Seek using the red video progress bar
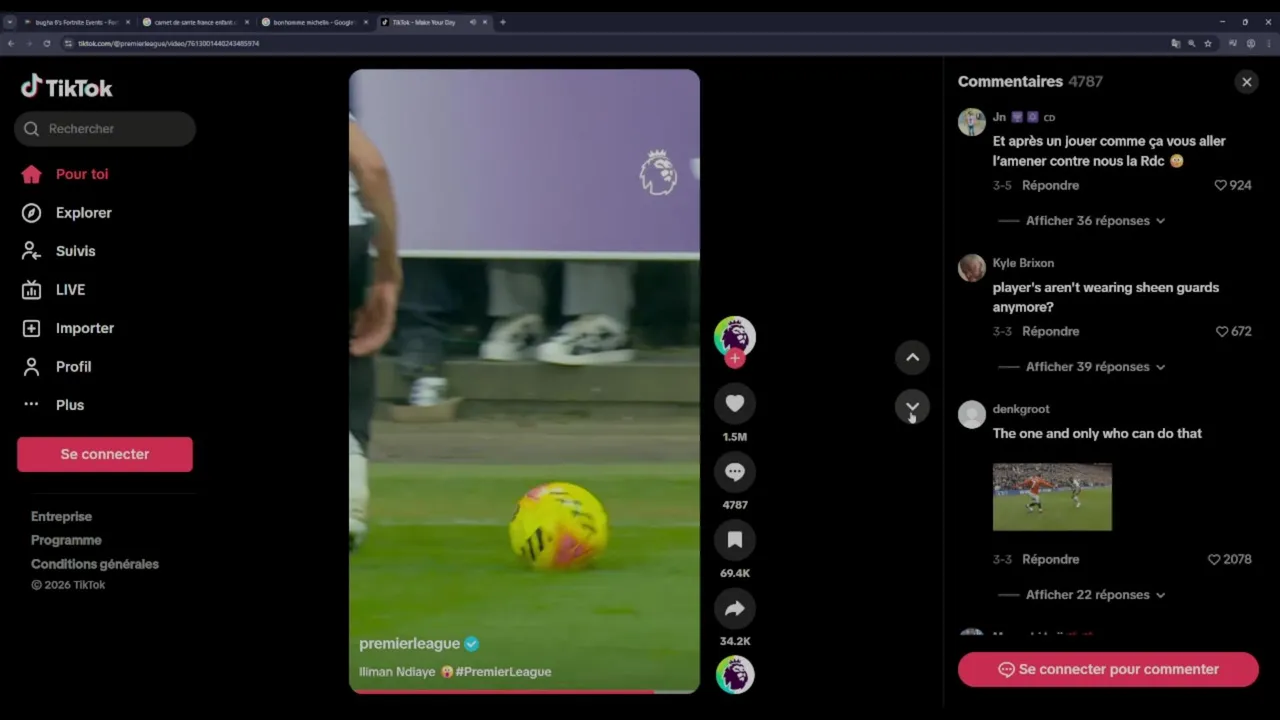The height and width of the screenshot is (720, 1280). [x=524, y=691]
